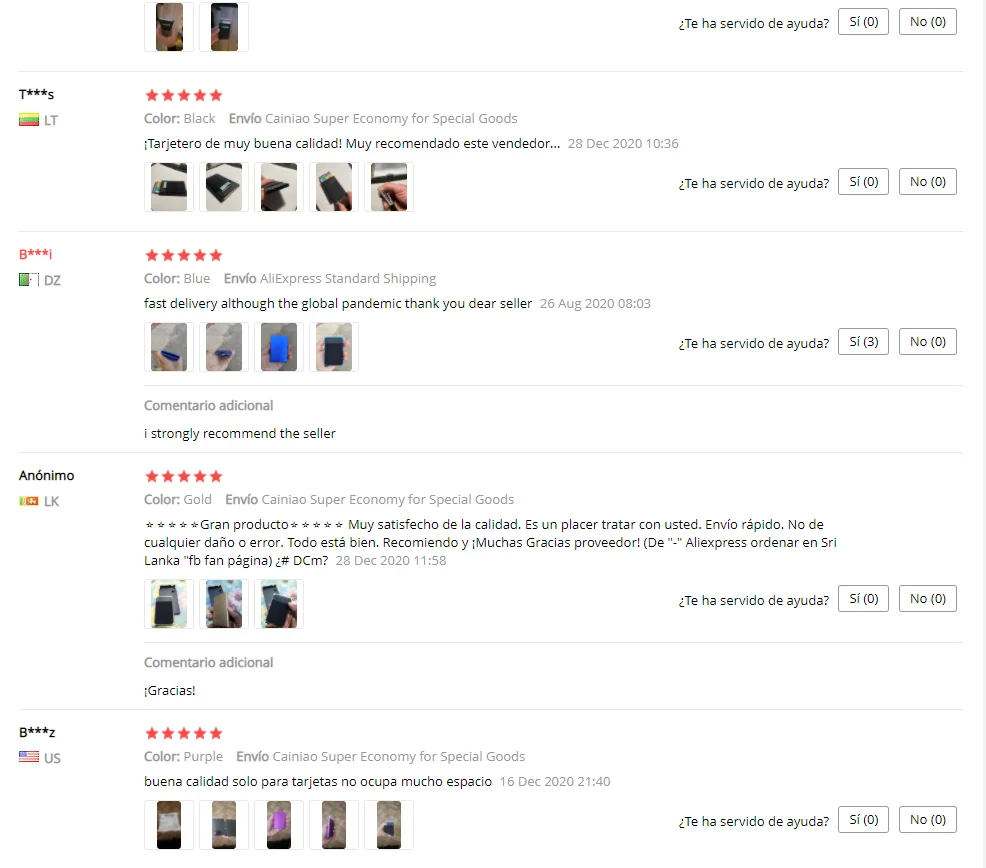This screenshot has width=986, height=868.
Task: Click No (0) on Anónimo review
Action: (928, 599)
